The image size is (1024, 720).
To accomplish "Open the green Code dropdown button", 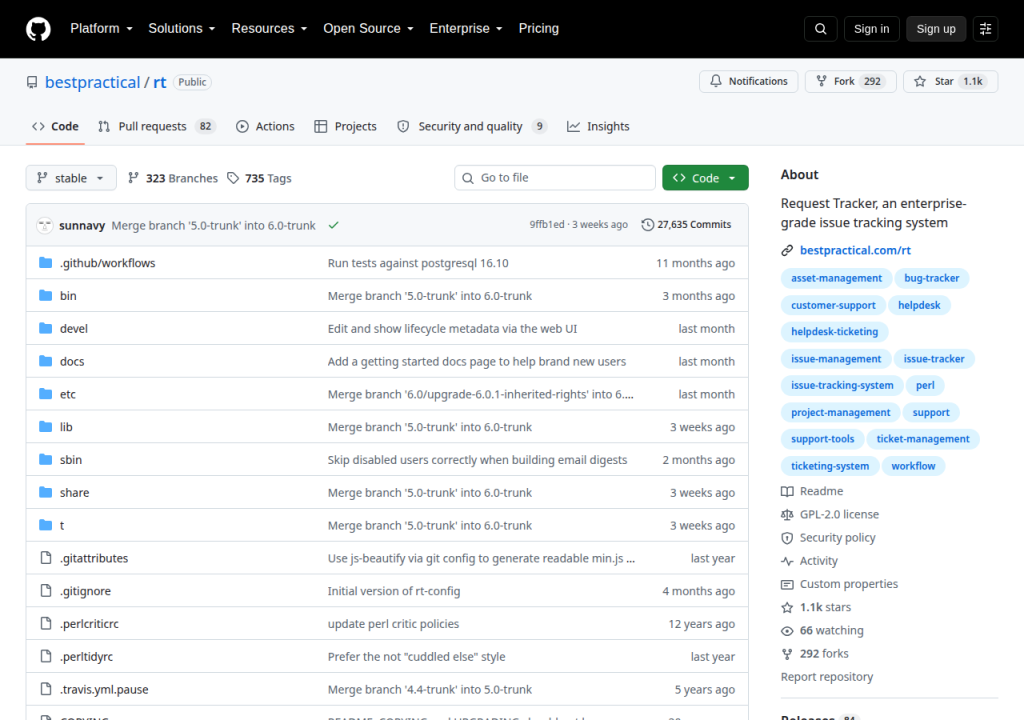I will coord(705,178).
